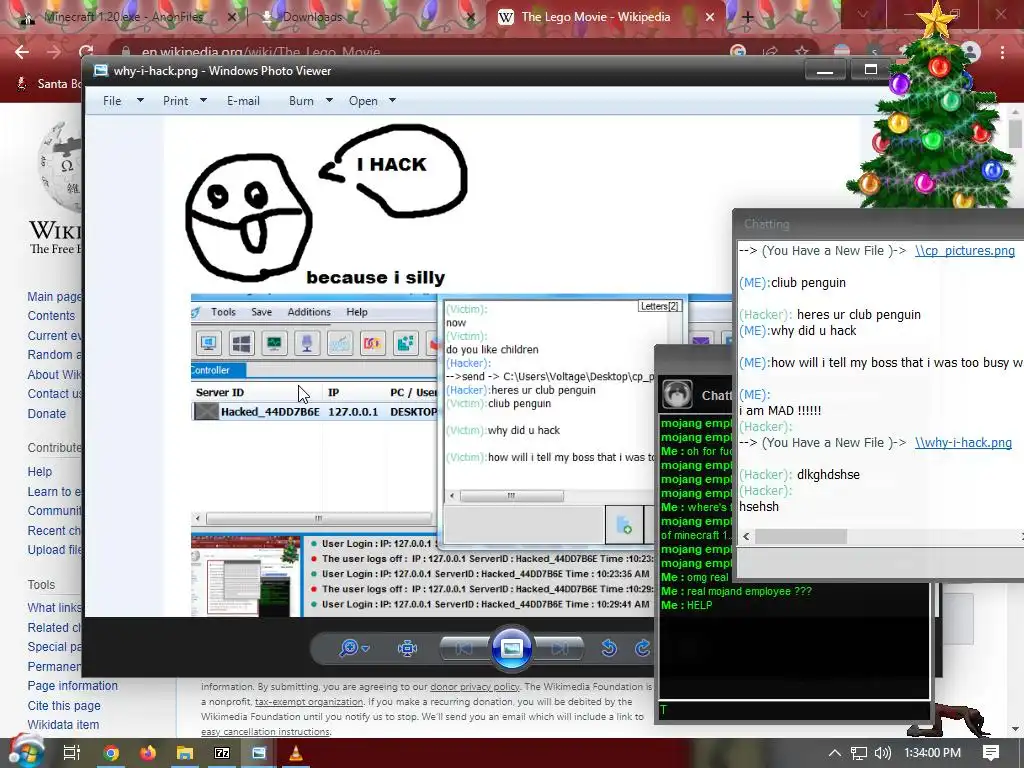
Task: Launch Firefox from the taskbar
Action: pos(148,753)
